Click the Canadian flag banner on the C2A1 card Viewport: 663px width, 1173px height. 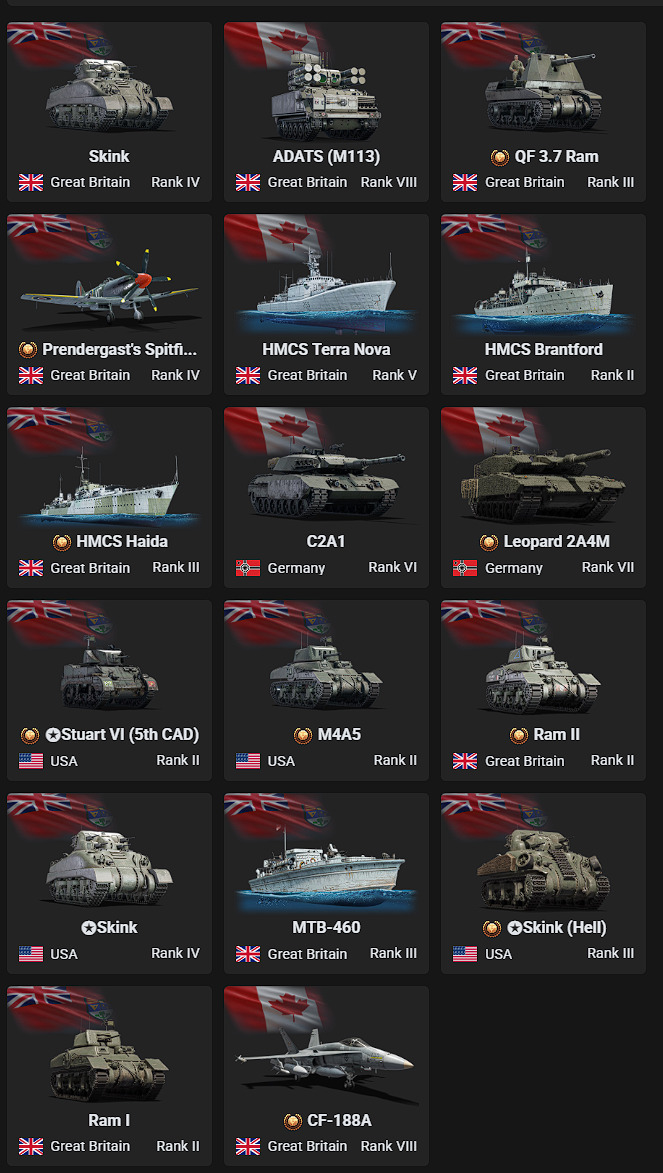point(274,430)
